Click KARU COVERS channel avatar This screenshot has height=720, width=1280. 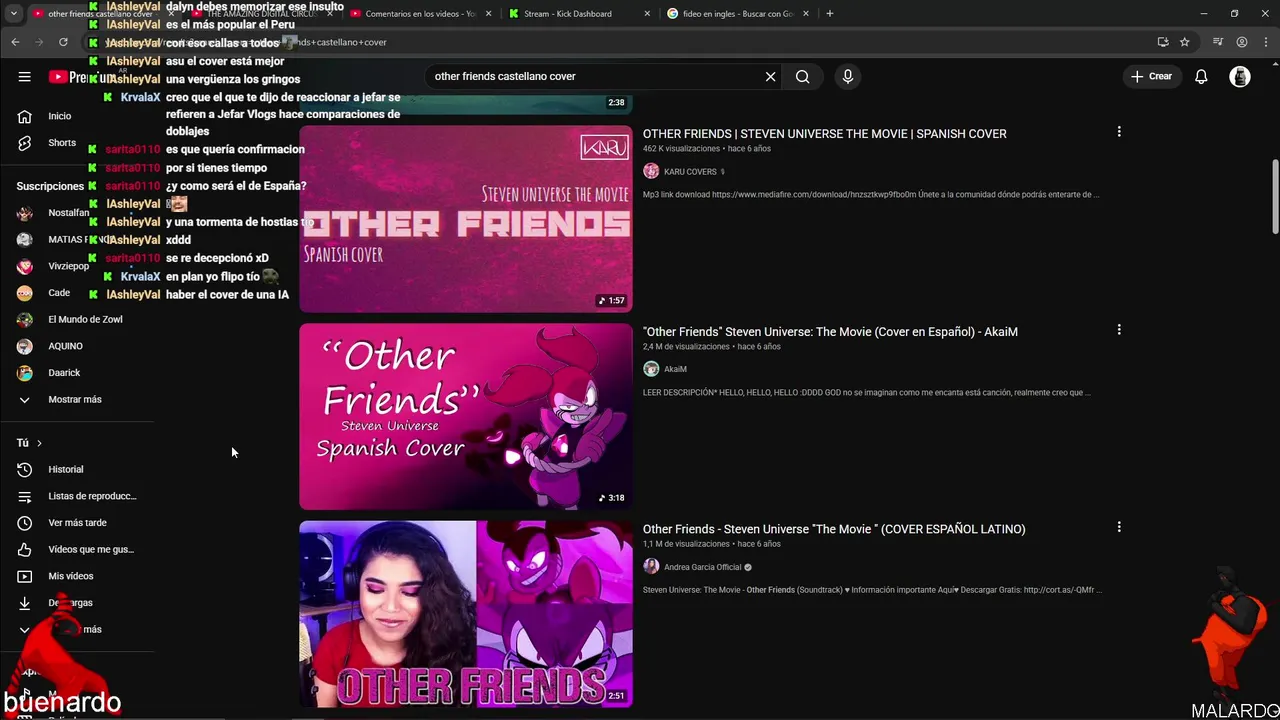point(651,171)
